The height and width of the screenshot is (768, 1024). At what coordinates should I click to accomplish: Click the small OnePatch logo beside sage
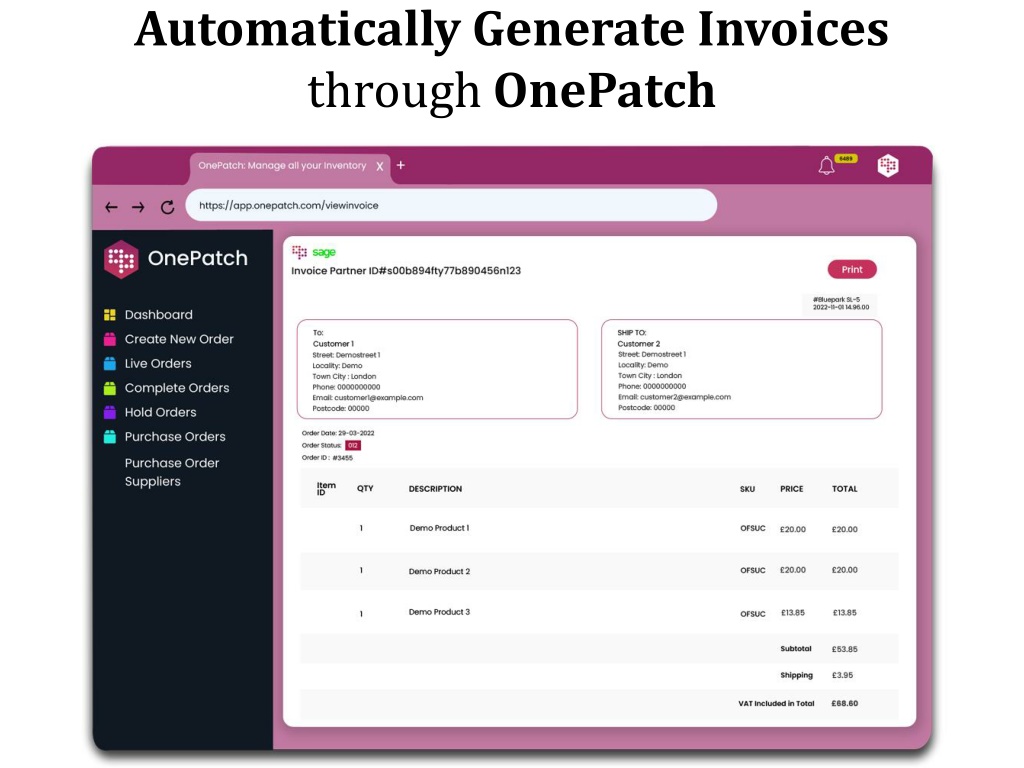(299, 252)
